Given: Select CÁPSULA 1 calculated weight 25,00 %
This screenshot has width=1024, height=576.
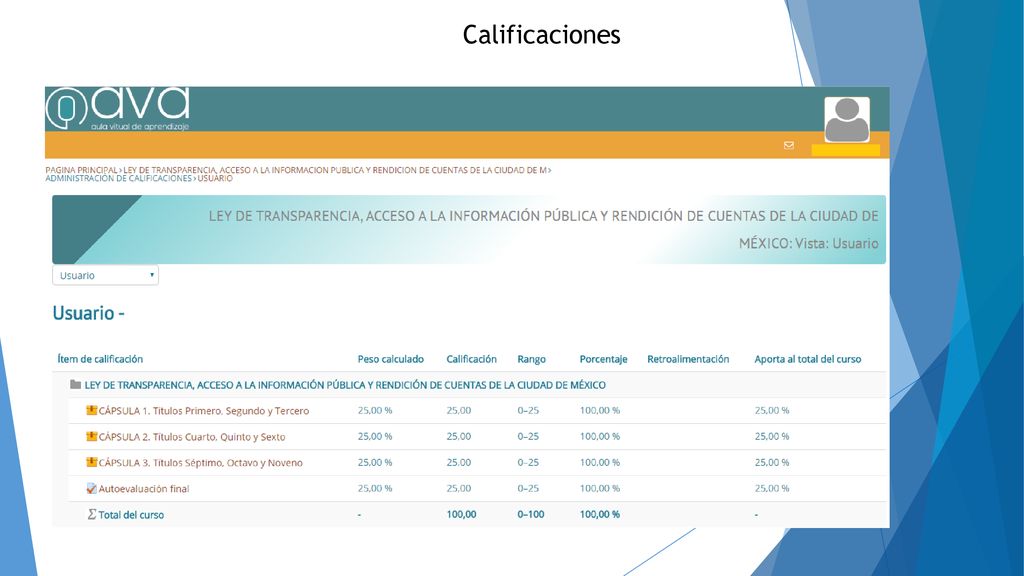Looking at the screenshot, I should [x=375, y=410].
